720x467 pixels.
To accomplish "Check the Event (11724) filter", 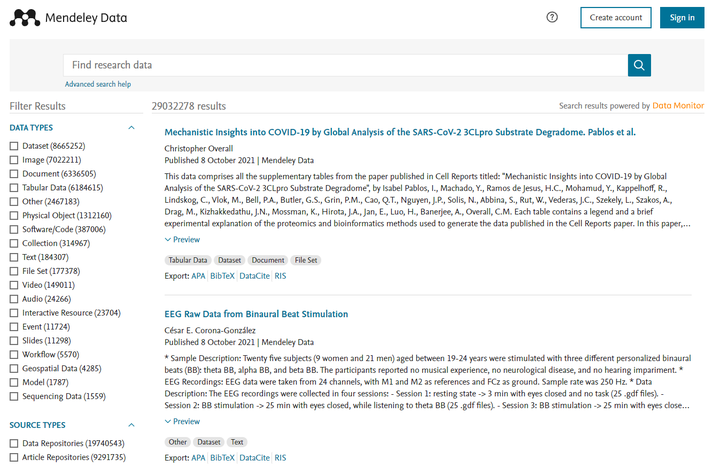I will click(x=14, y=327).
